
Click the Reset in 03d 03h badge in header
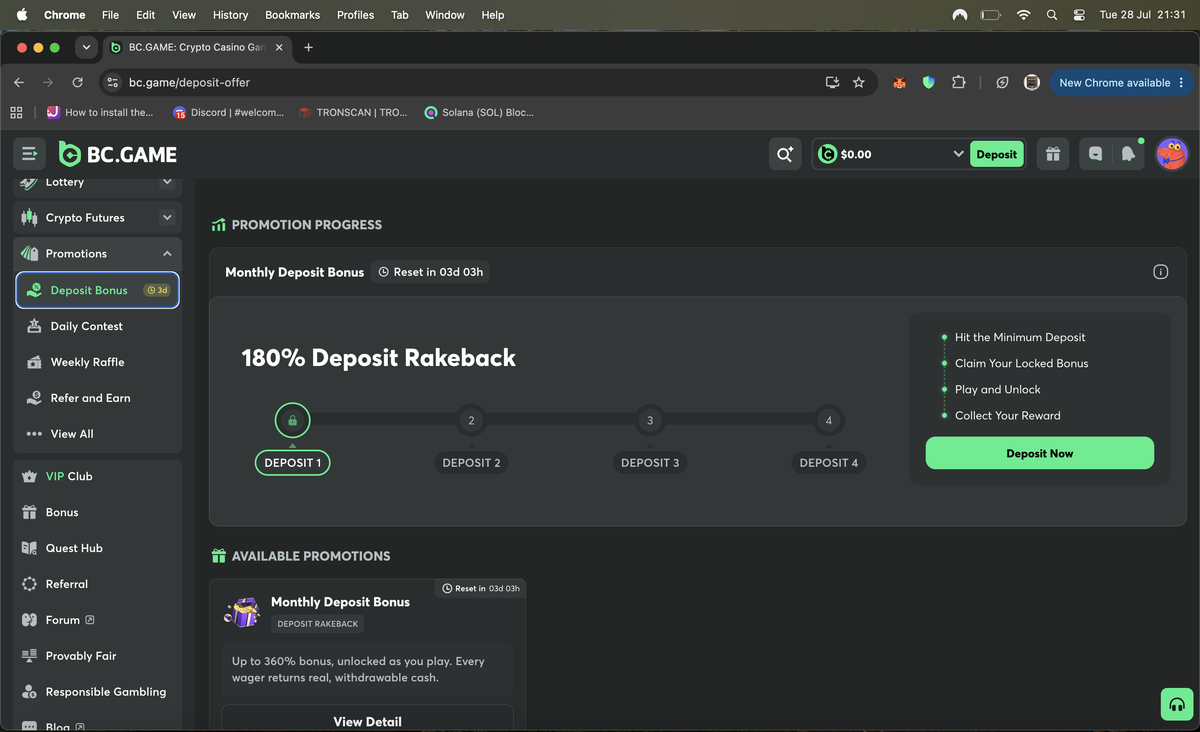point(430,272)
